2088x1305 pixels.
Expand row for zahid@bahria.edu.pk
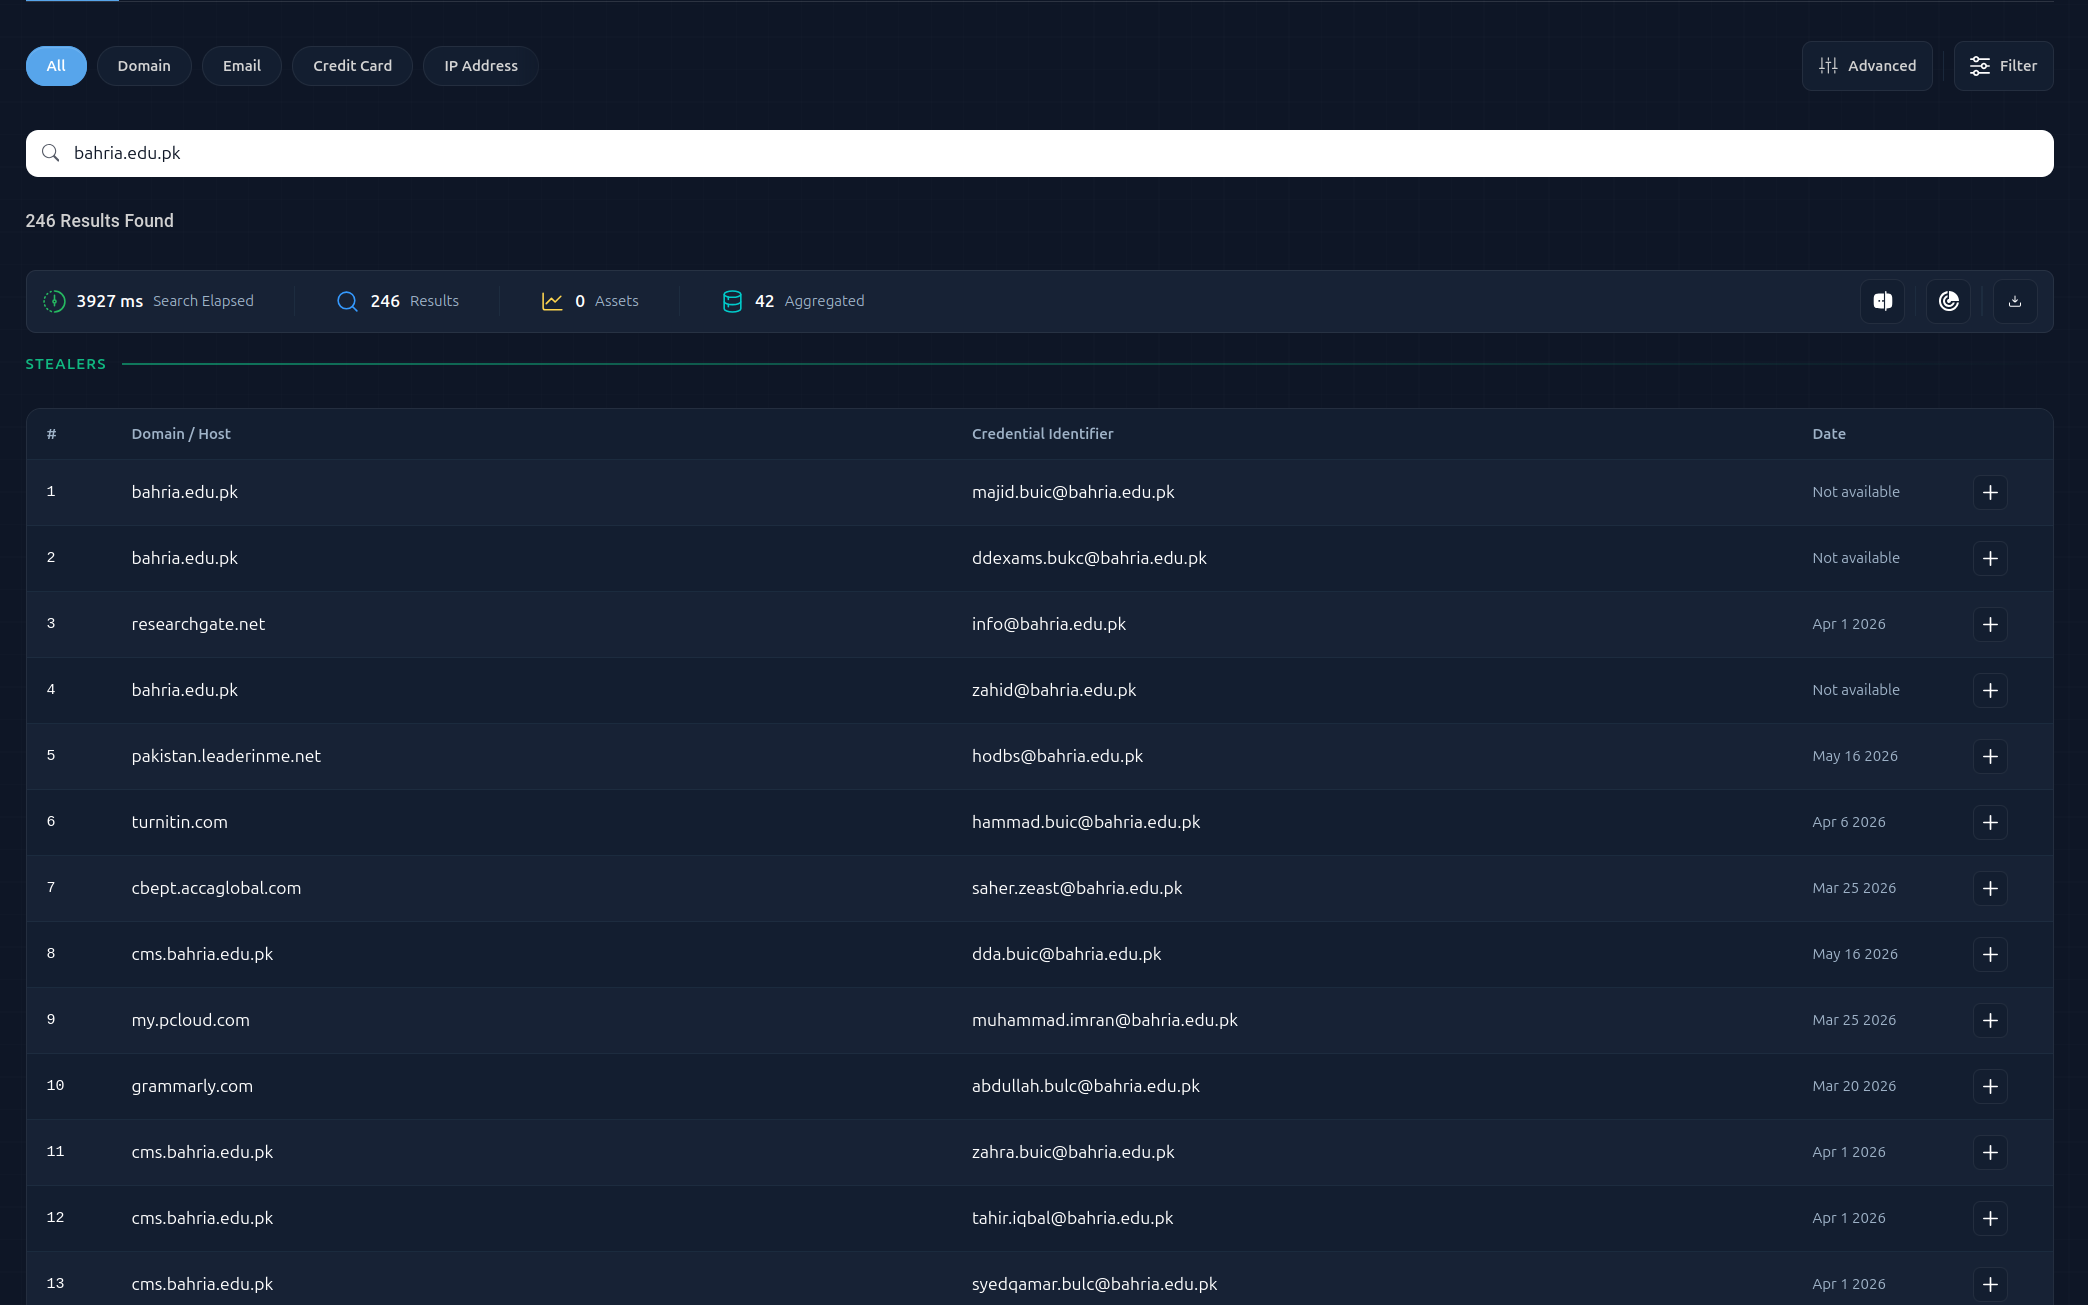(1990, 690)
